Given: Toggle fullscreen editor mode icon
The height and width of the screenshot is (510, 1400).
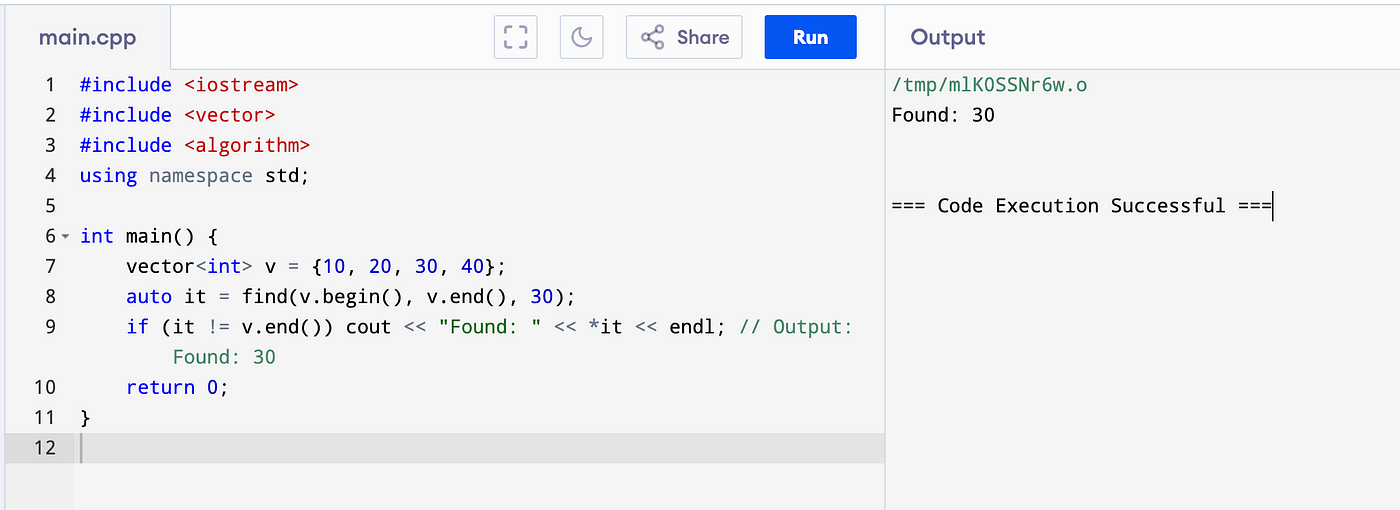Looking at the screenshot, I should click(x=516, y=37).
